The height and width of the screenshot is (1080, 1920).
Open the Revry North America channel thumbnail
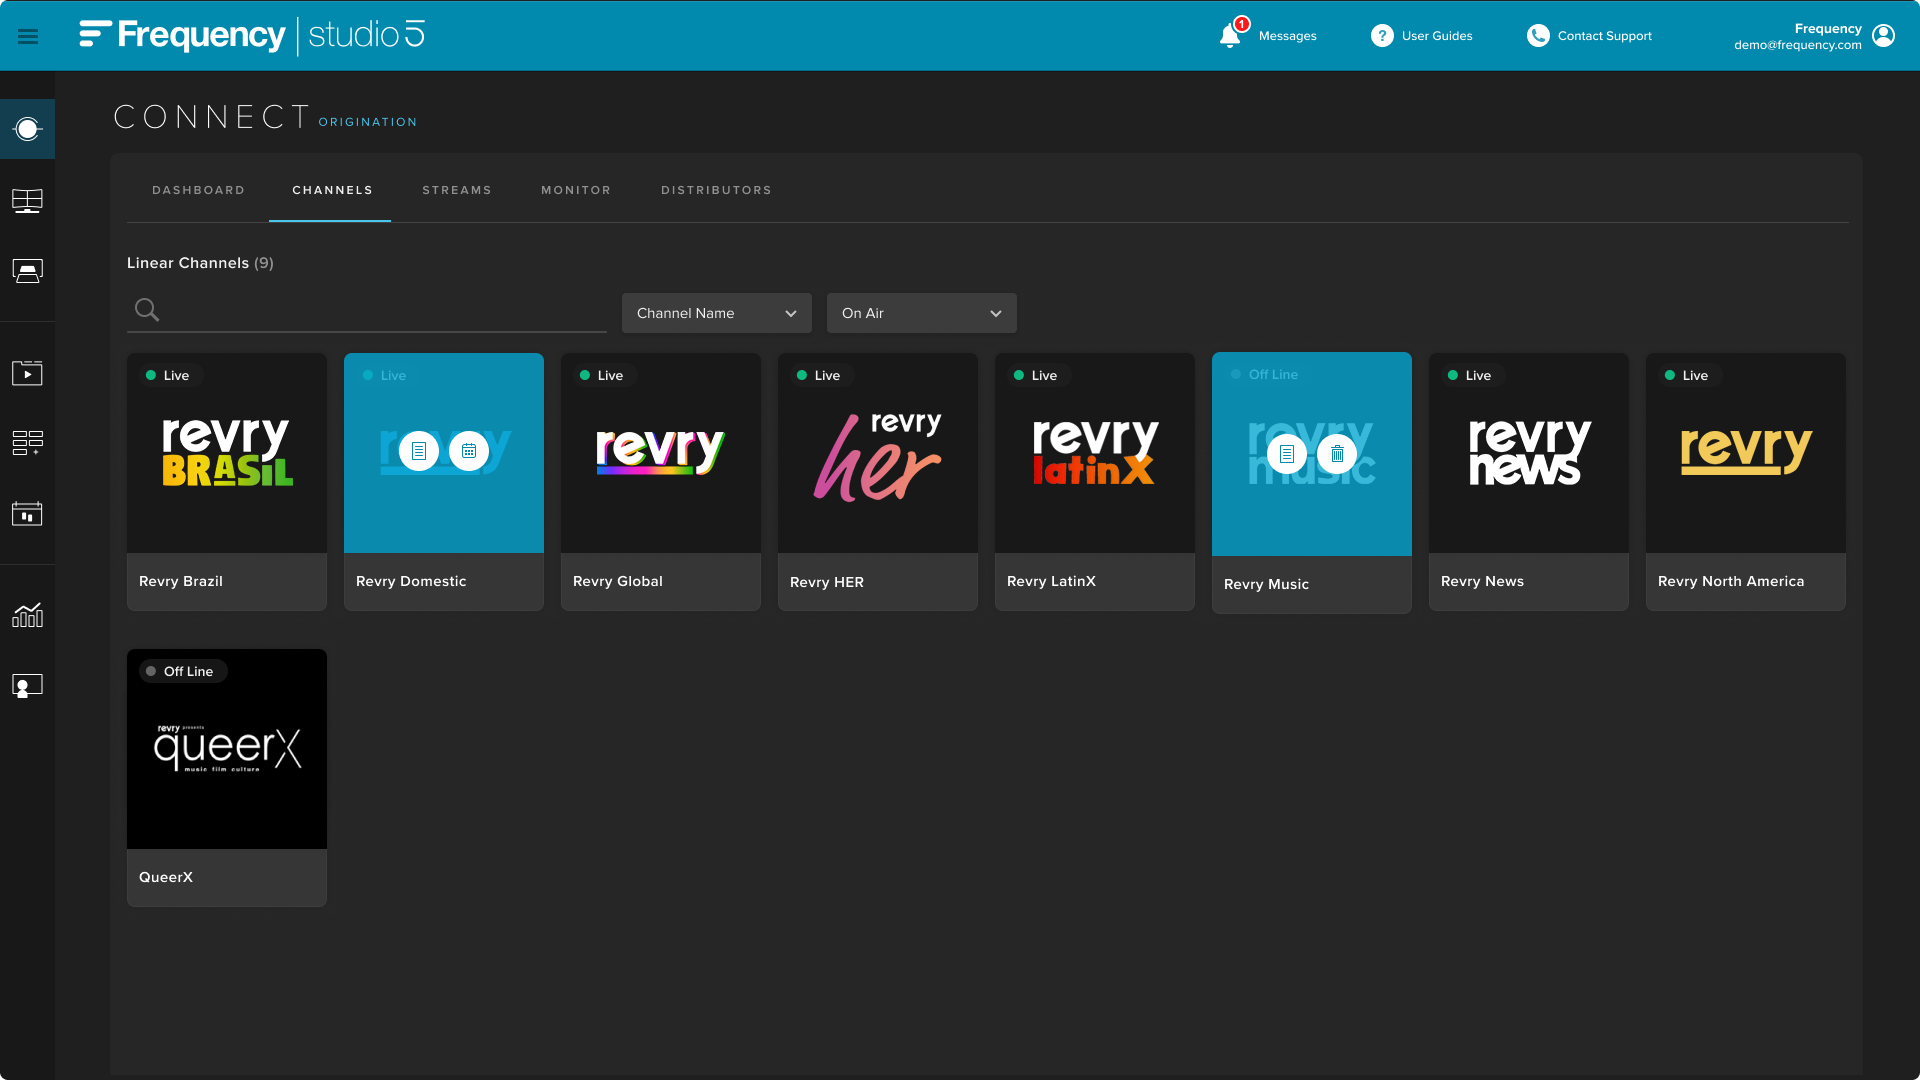coord(1746,453)
